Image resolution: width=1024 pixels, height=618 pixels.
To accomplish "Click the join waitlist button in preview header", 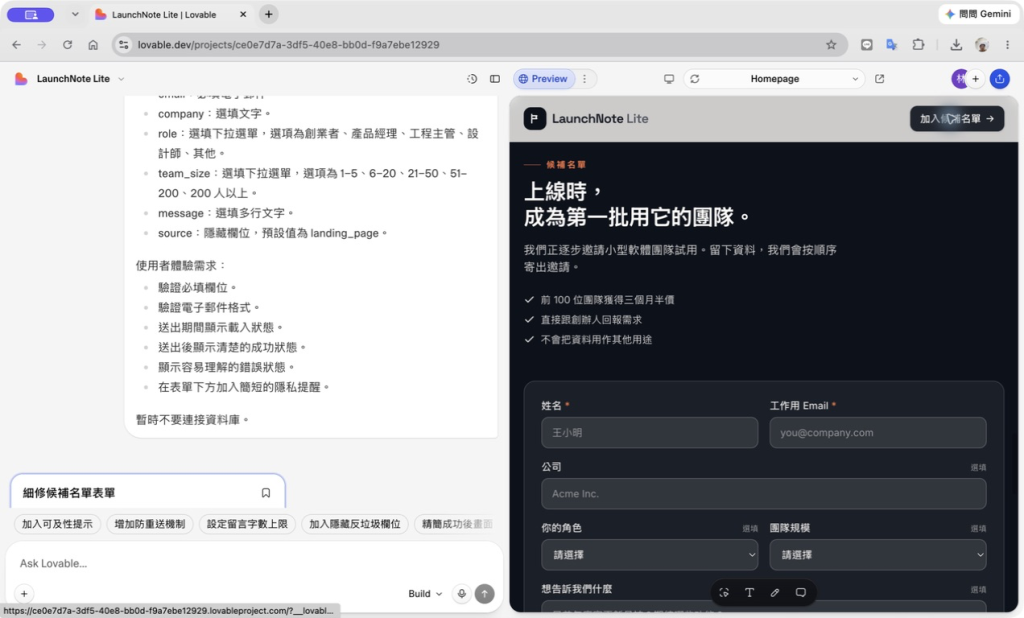I will click(957, 118).
